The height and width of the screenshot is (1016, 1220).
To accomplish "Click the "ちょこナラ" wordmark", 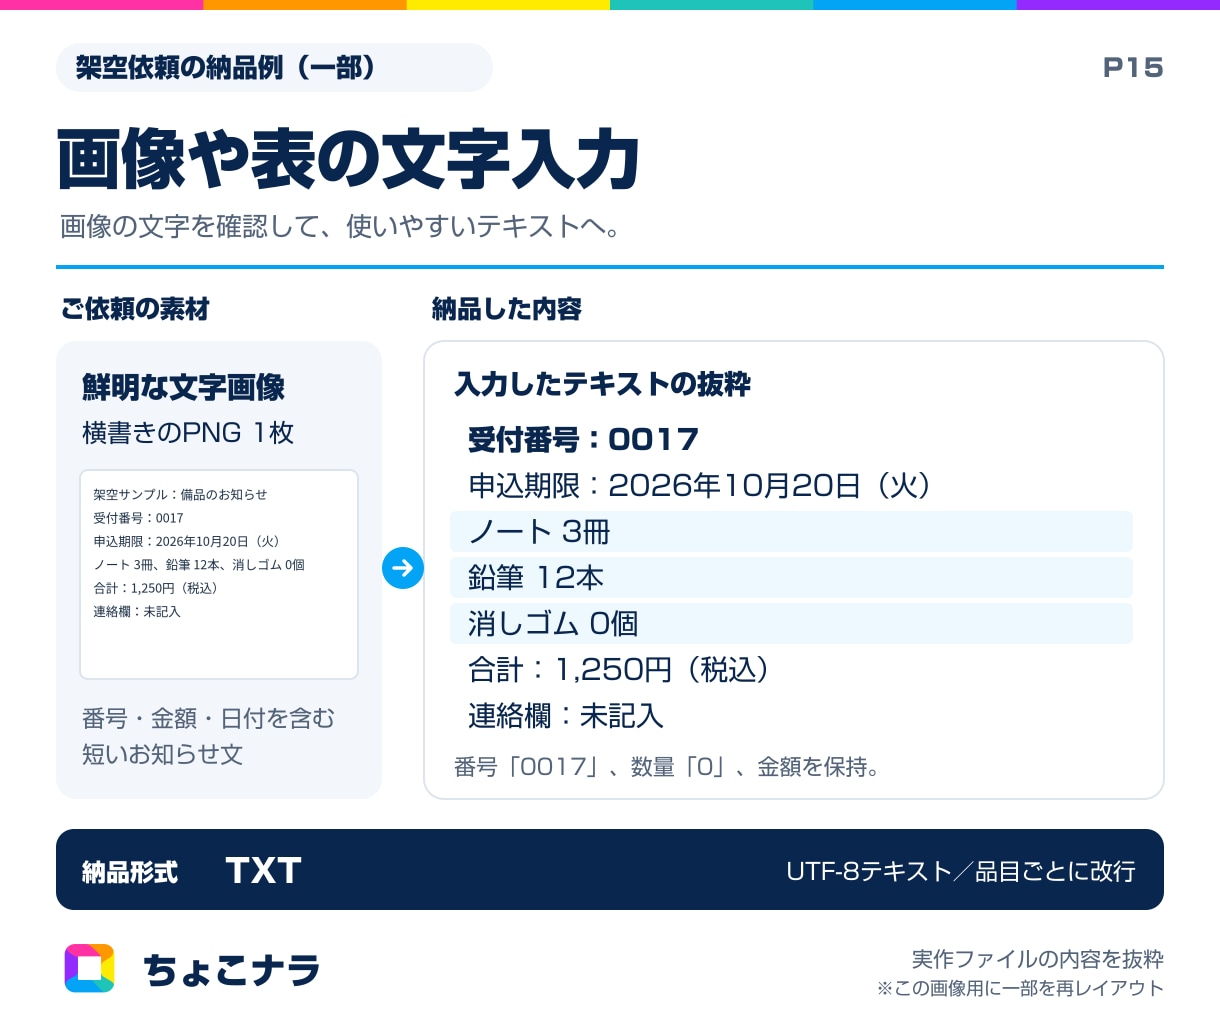I will pyautogui.click(x=232, y=970).
